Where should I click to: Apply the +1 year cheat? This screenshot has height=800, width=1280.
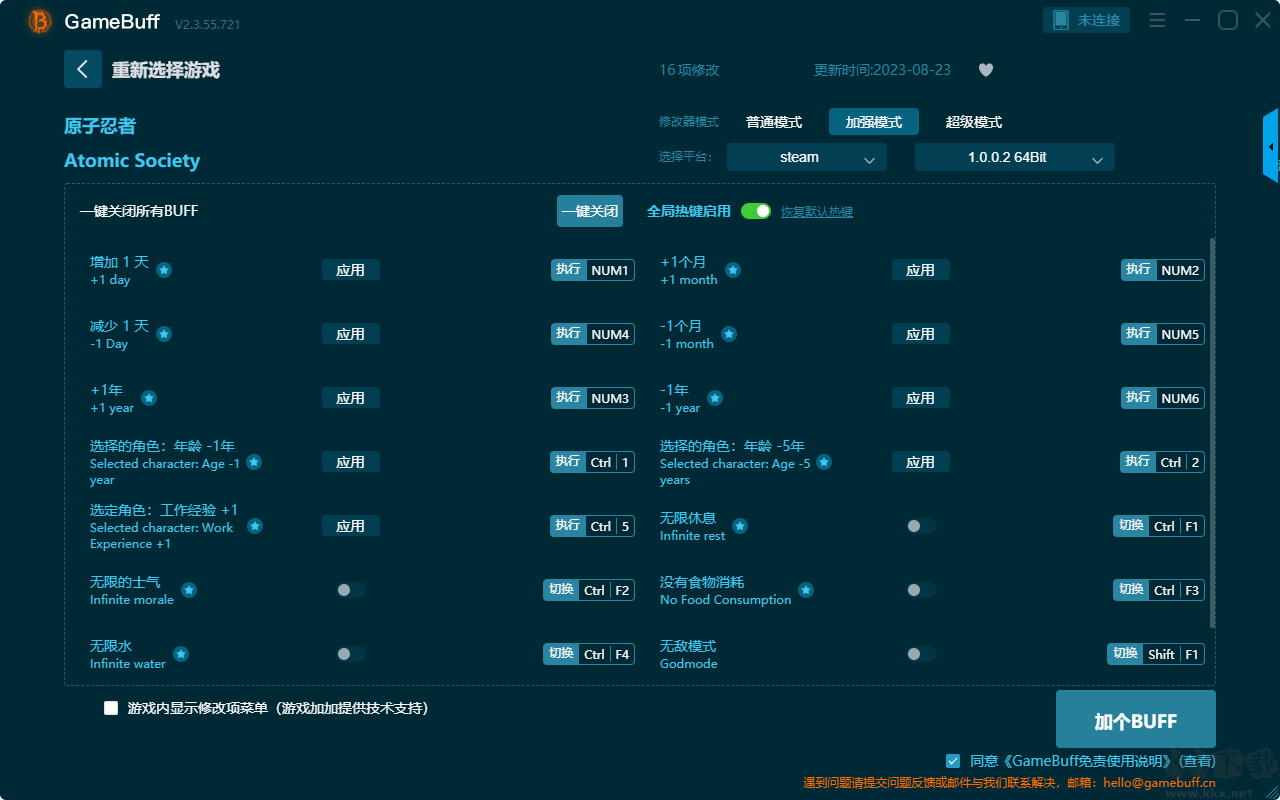click(351, 398)
